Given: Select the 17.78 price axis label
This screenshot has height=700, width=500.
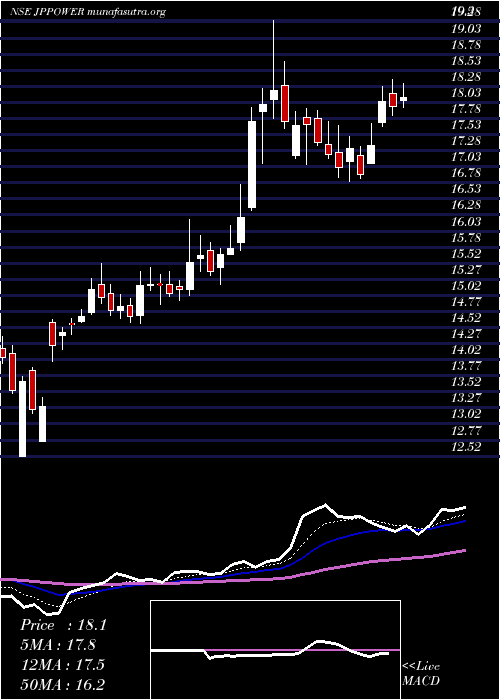Looking at the screenshot, I should [x=466, y=109].
